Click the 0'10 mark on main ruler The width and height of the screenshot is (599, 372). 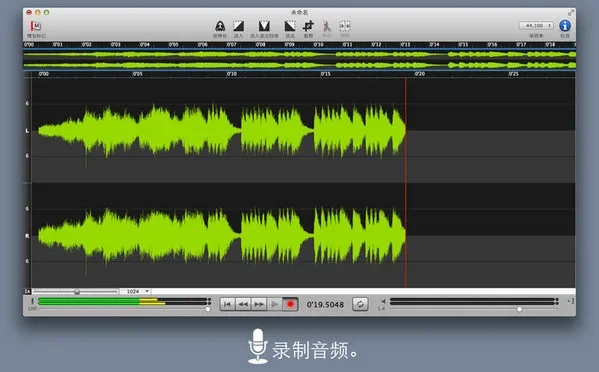click(232, 74)
